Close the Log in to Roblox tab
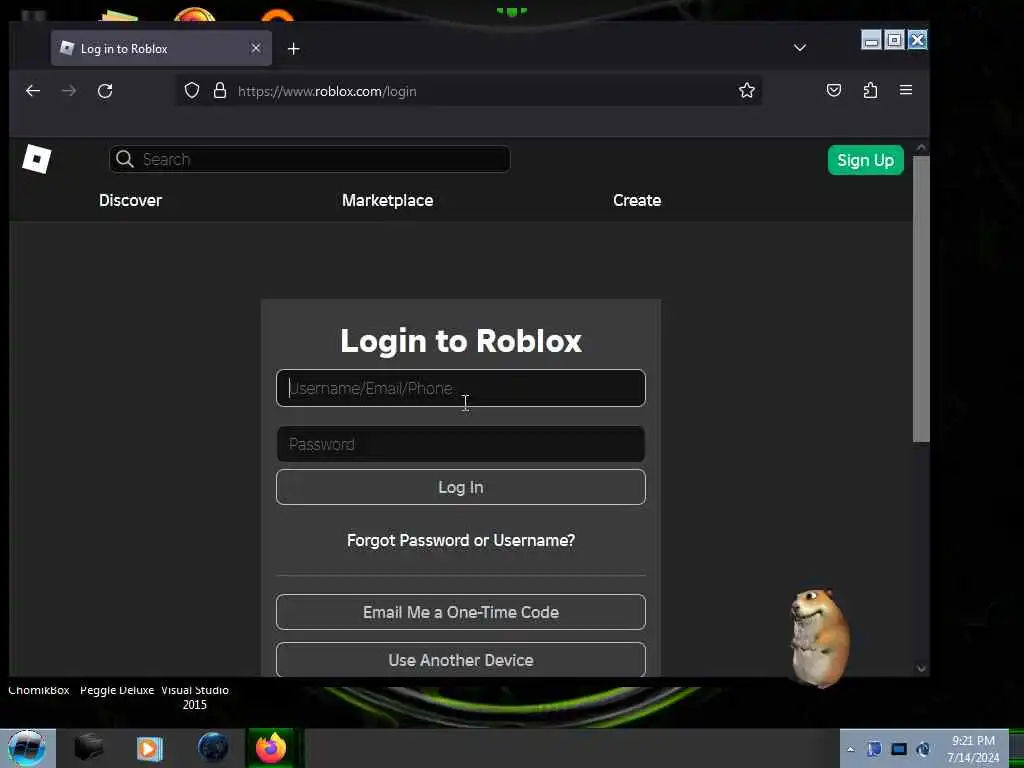This screenshot has height=768, width=1024. pyautogui.click(x=256, y=48)
